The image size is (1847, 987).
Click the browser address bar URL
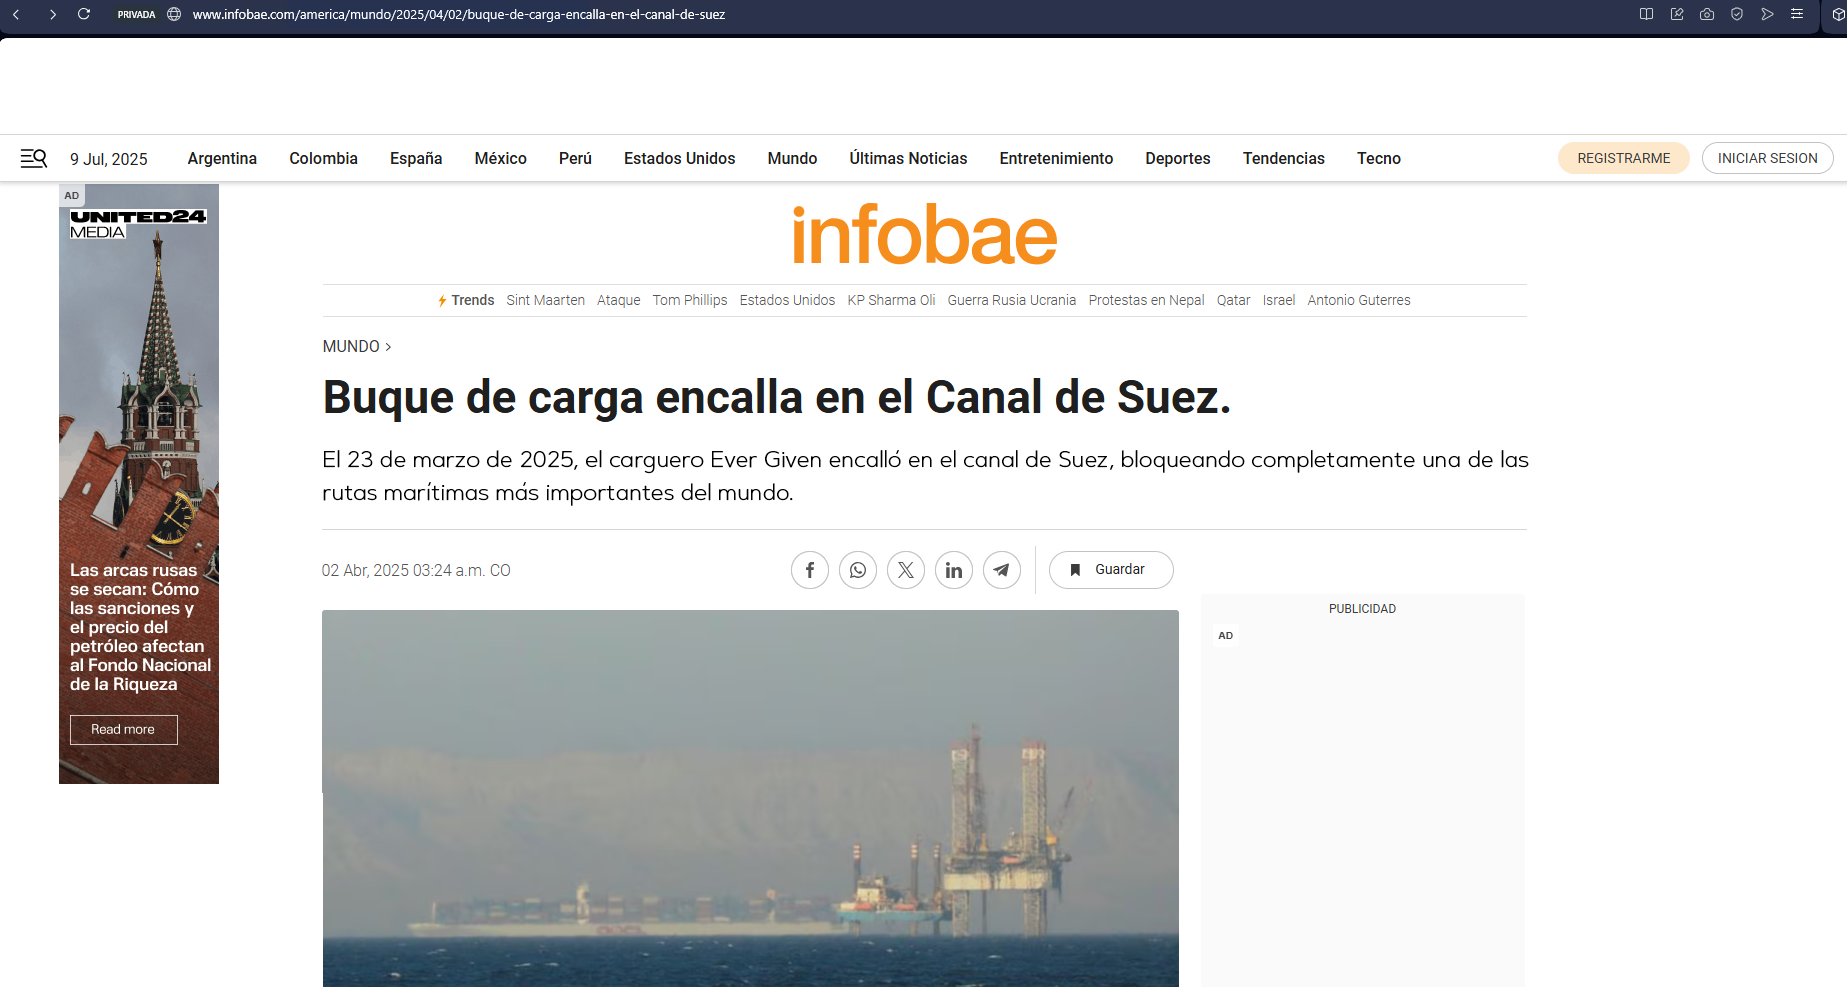(x=458, y=14)
